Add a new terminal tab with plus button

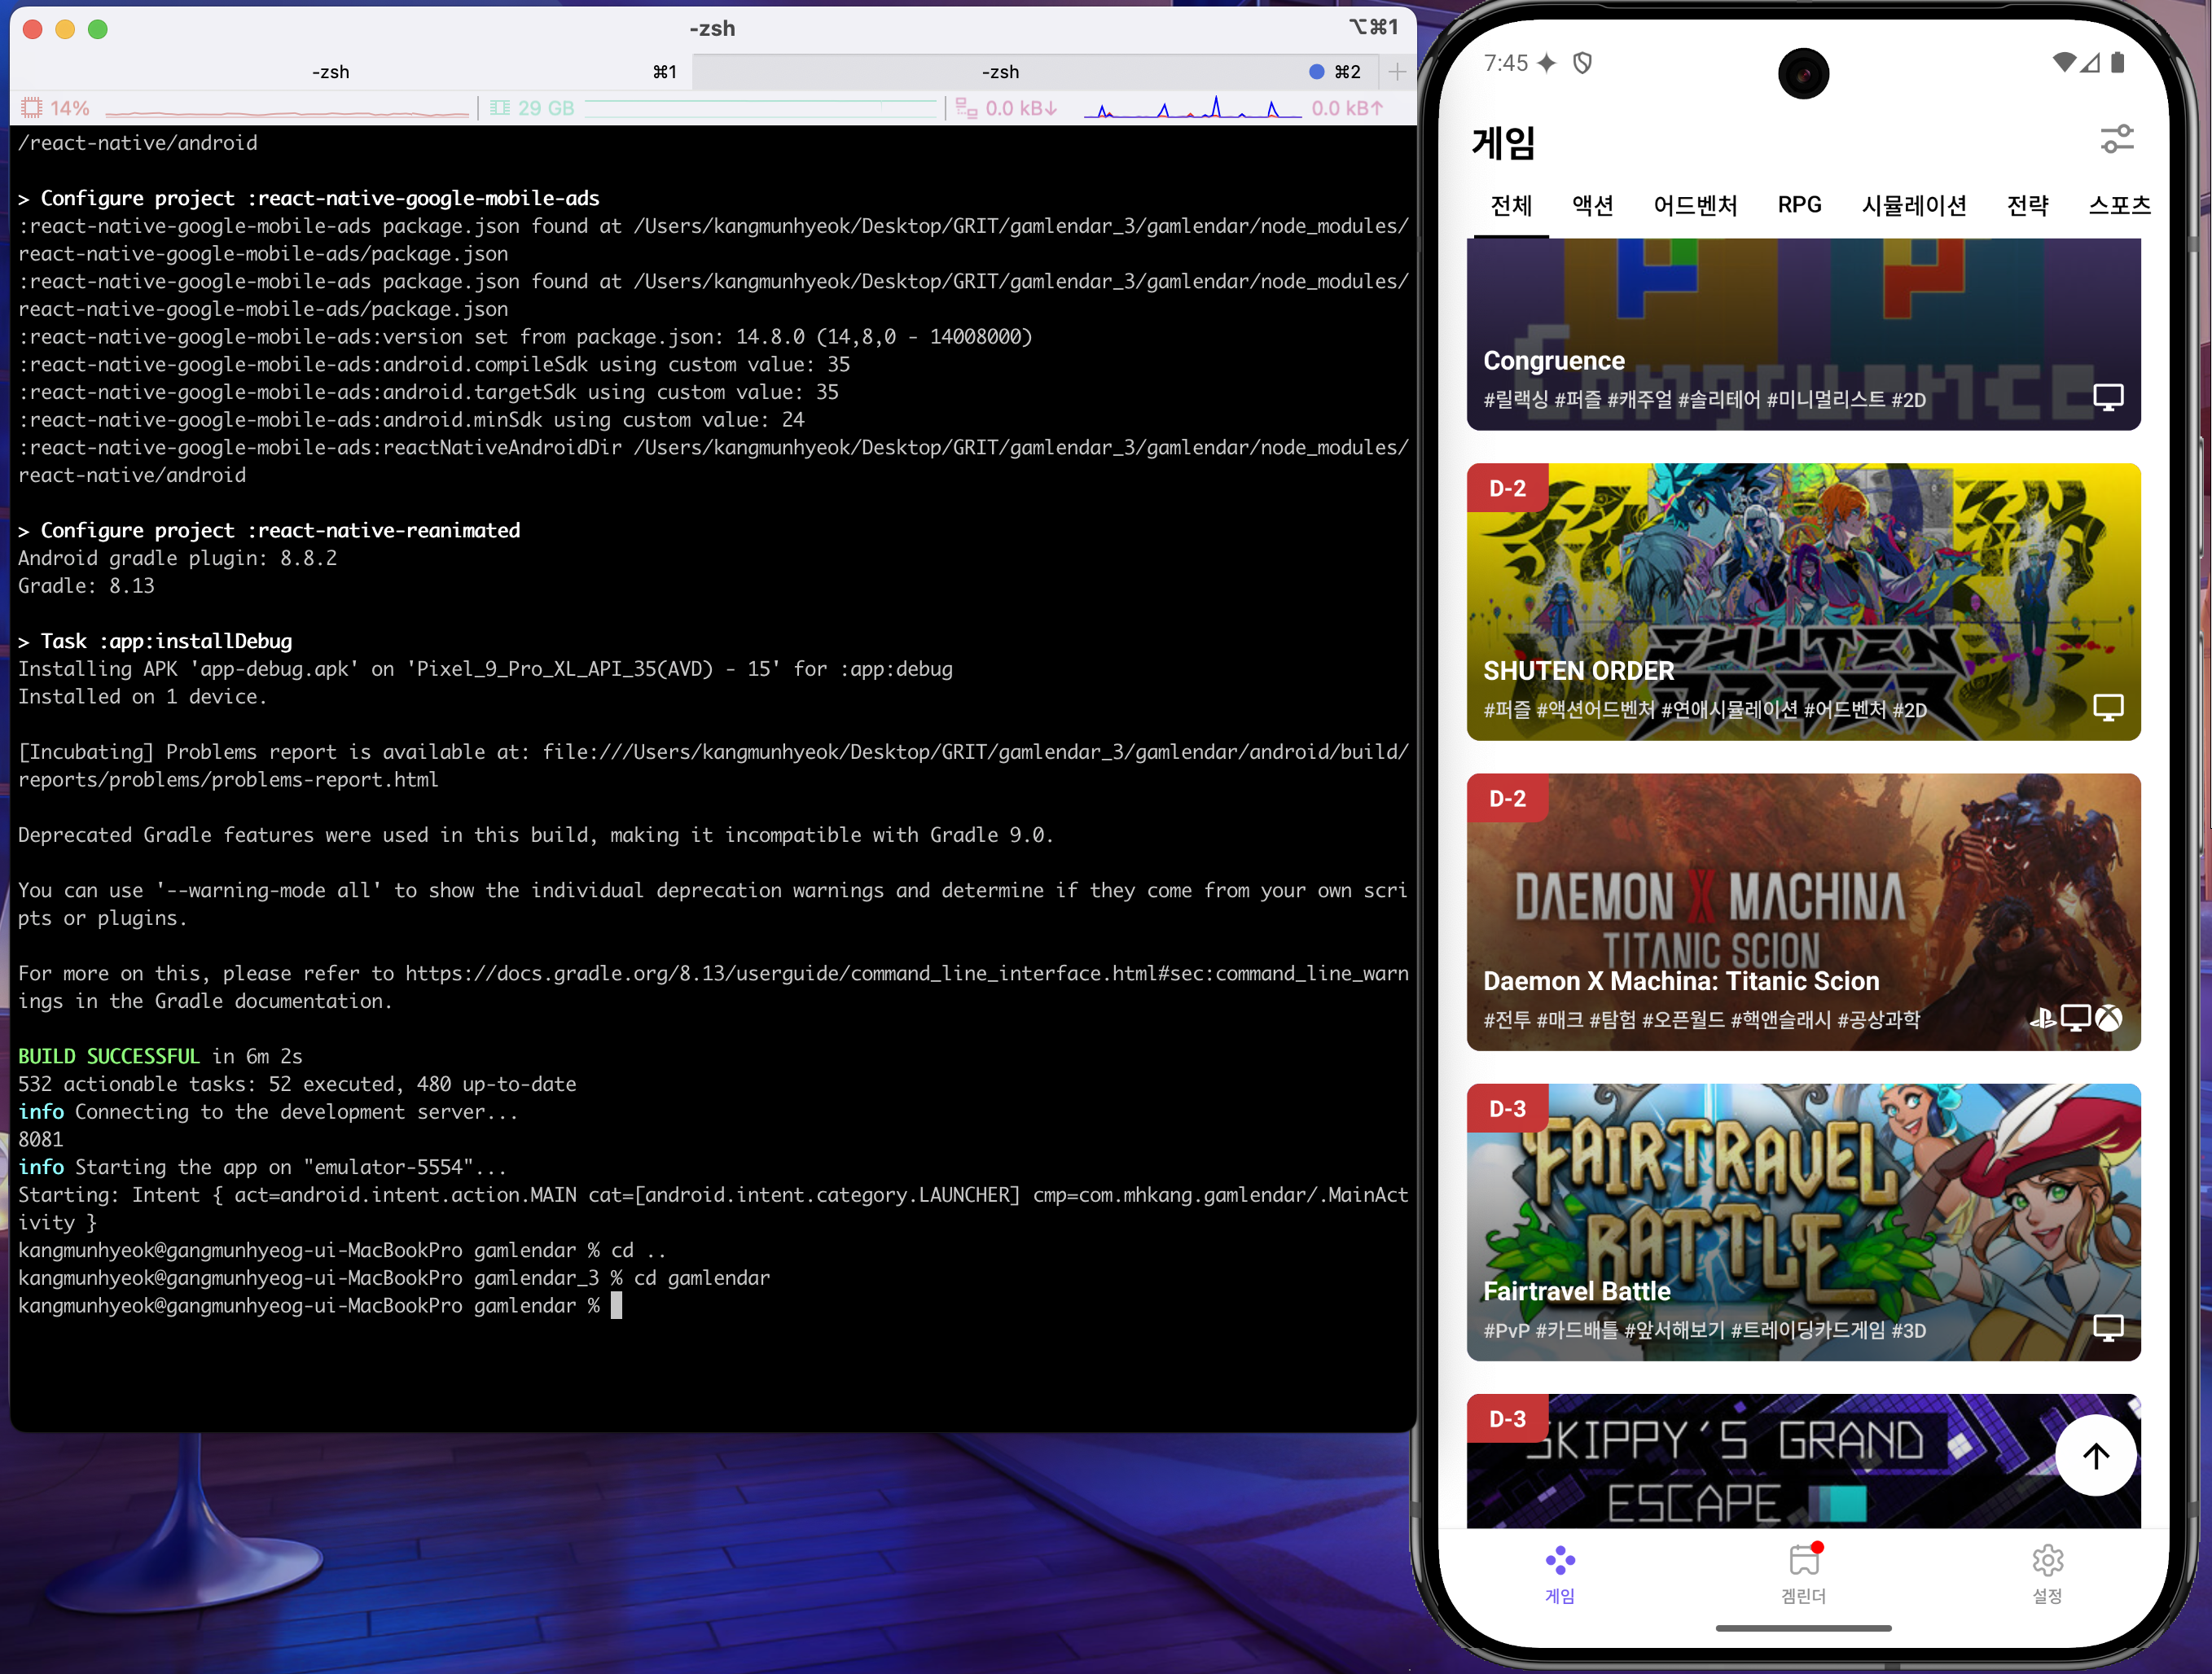click(1397, 72)
